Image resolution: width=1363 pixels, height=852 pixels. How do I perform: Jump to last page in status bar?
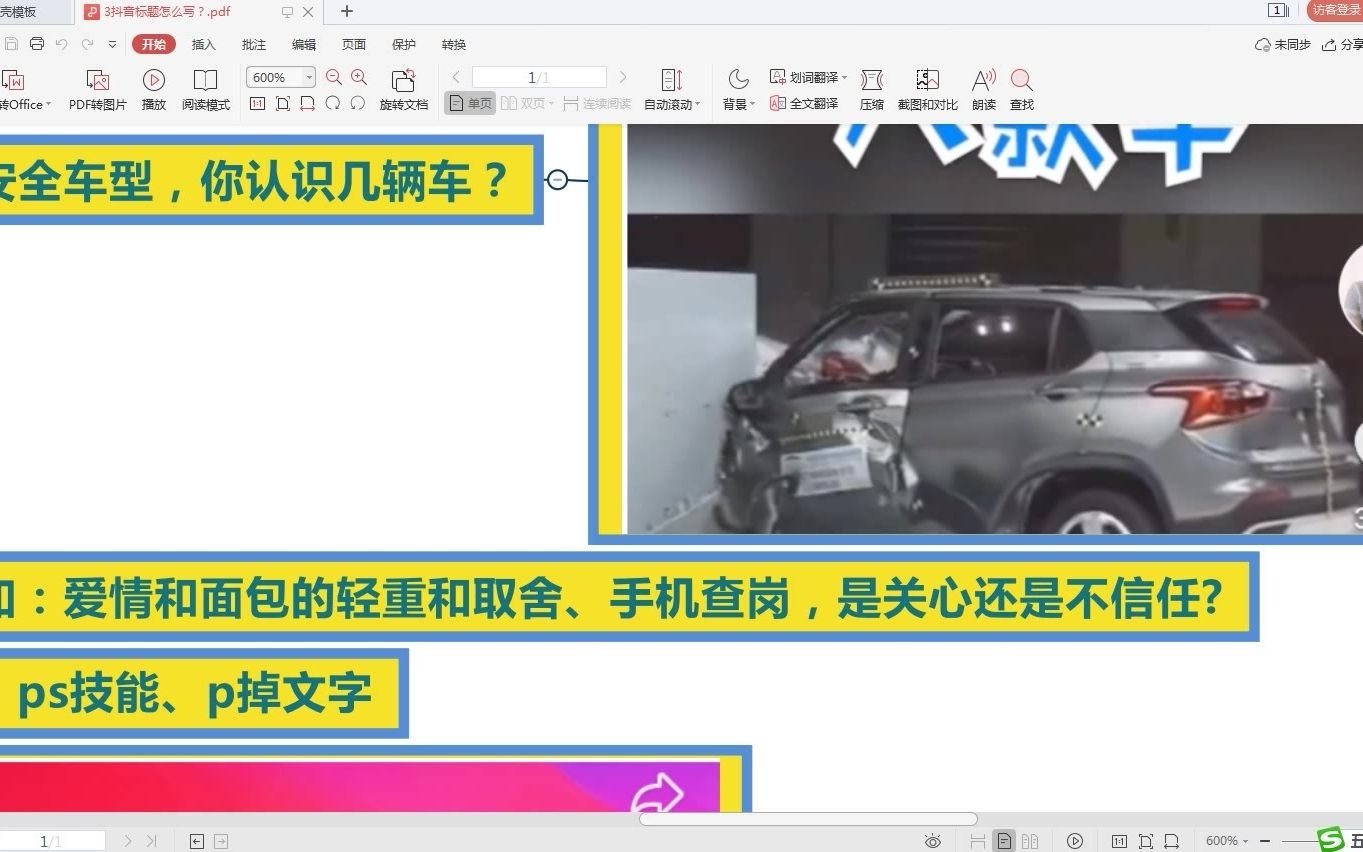[151, 841]
